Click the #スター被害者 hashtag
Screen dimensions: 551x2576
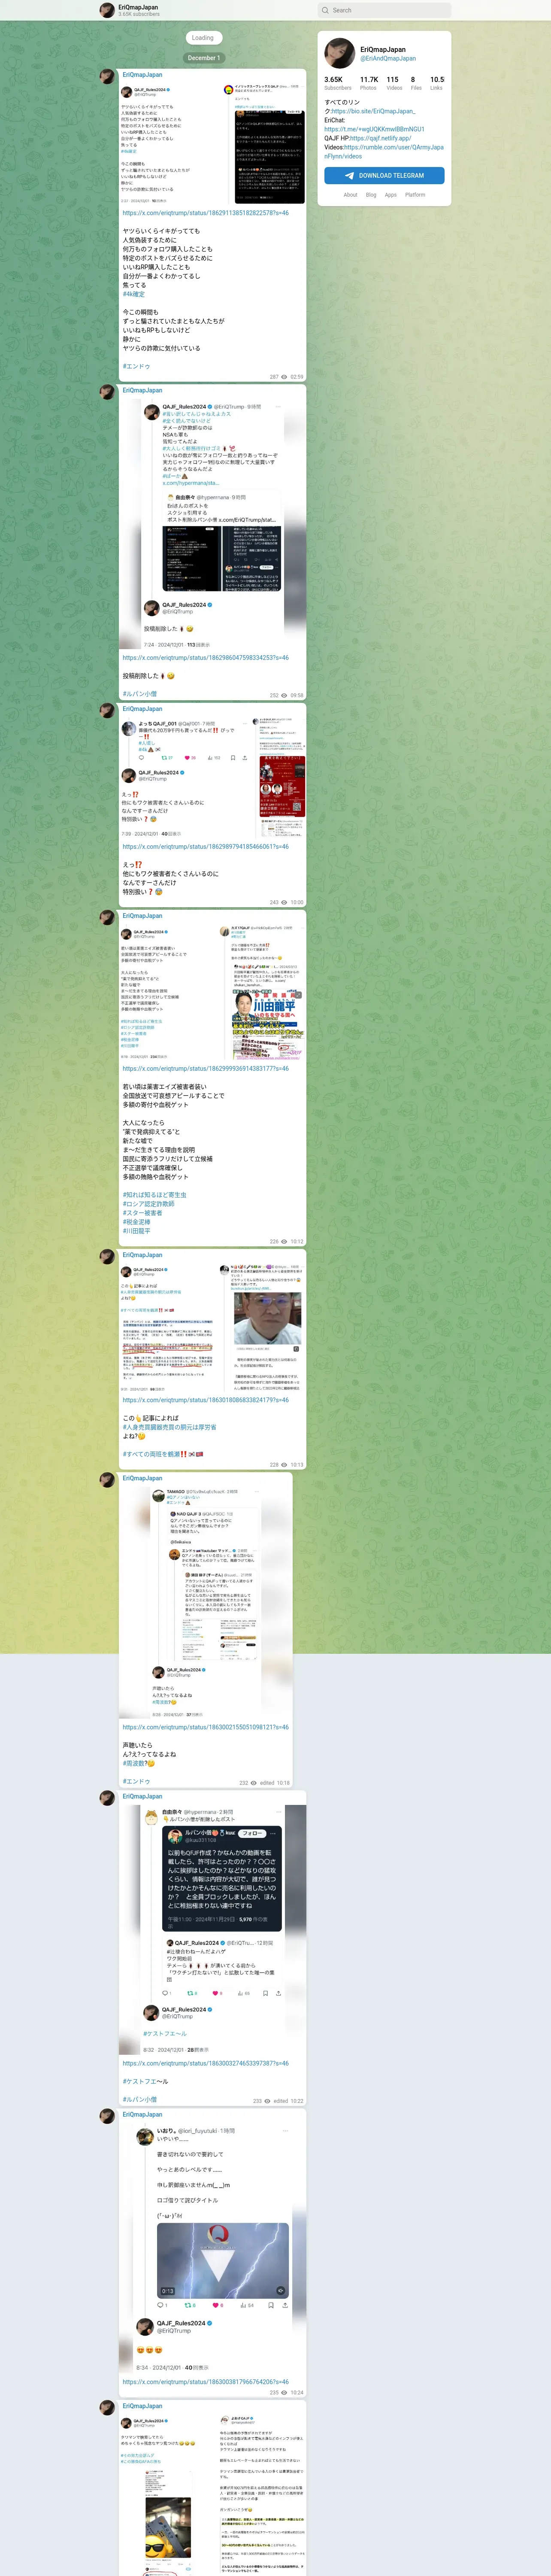pos(143,1213)
